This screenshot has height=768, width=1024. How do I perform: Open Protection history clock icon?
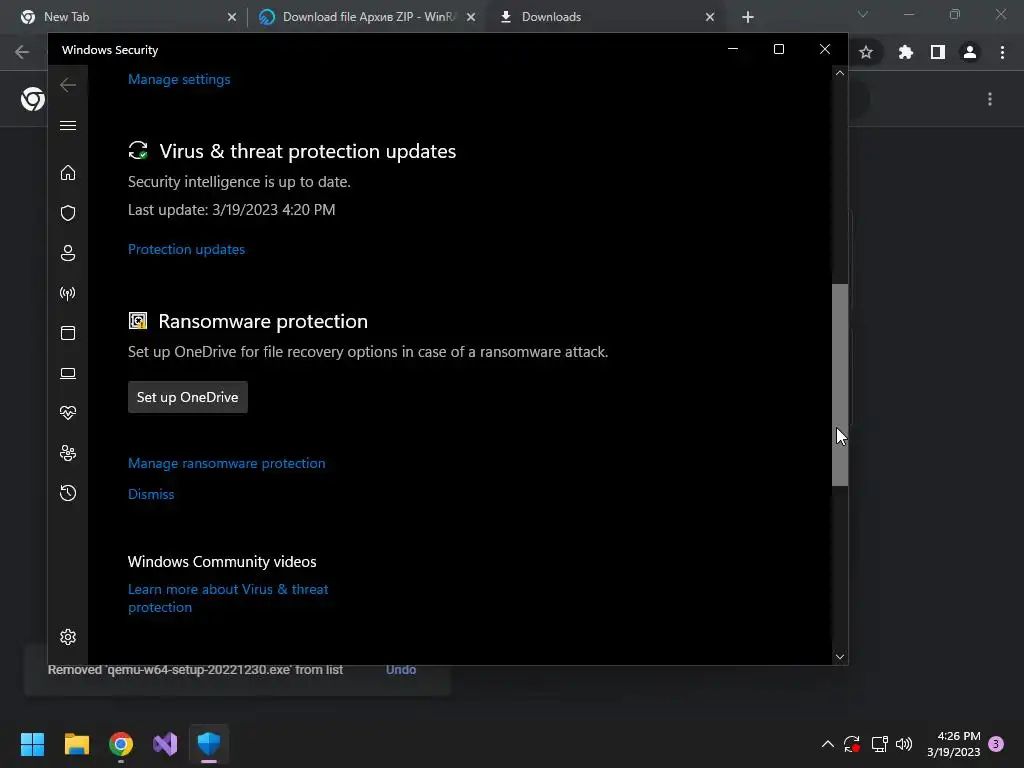pos(68,493)
